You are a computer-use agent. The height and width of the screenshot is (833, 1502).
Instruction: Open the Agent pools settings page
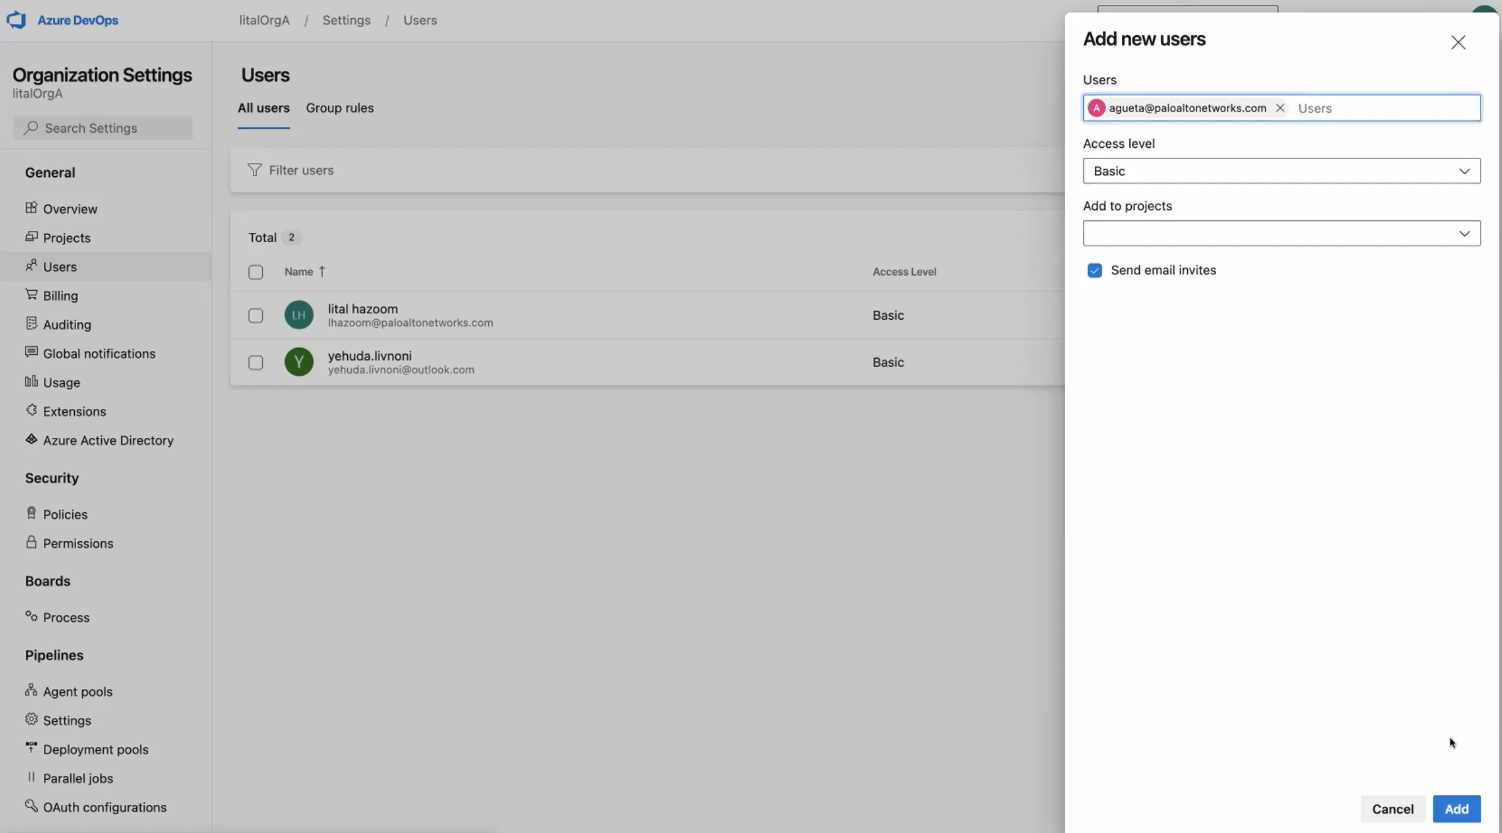click(78, 692)
